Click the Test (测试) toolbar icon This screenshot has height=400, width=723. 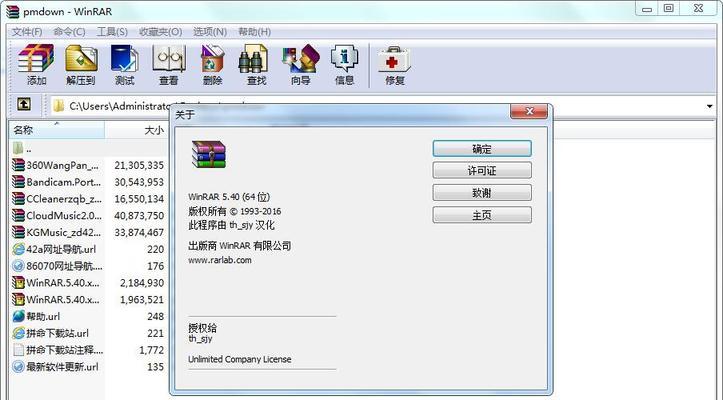124,59
